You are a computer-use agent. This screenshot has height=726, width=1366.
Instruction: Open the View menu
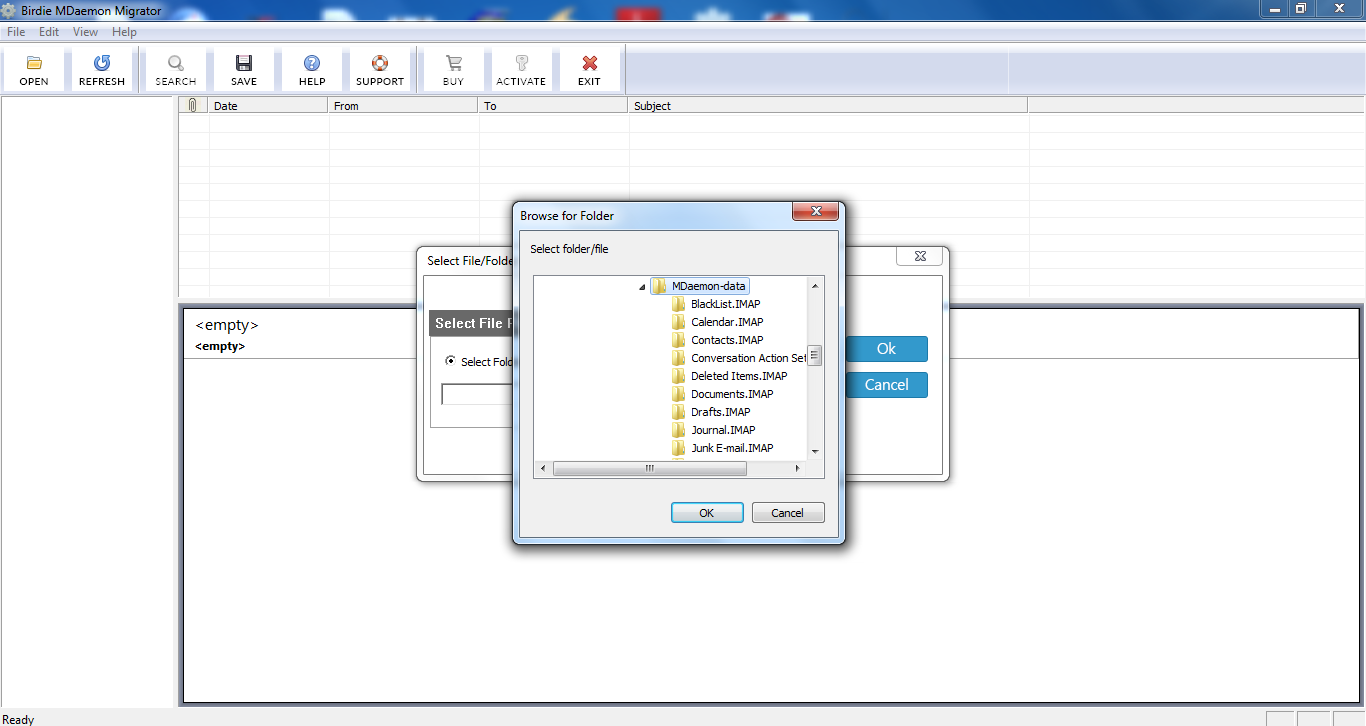(x=85, y=32)
